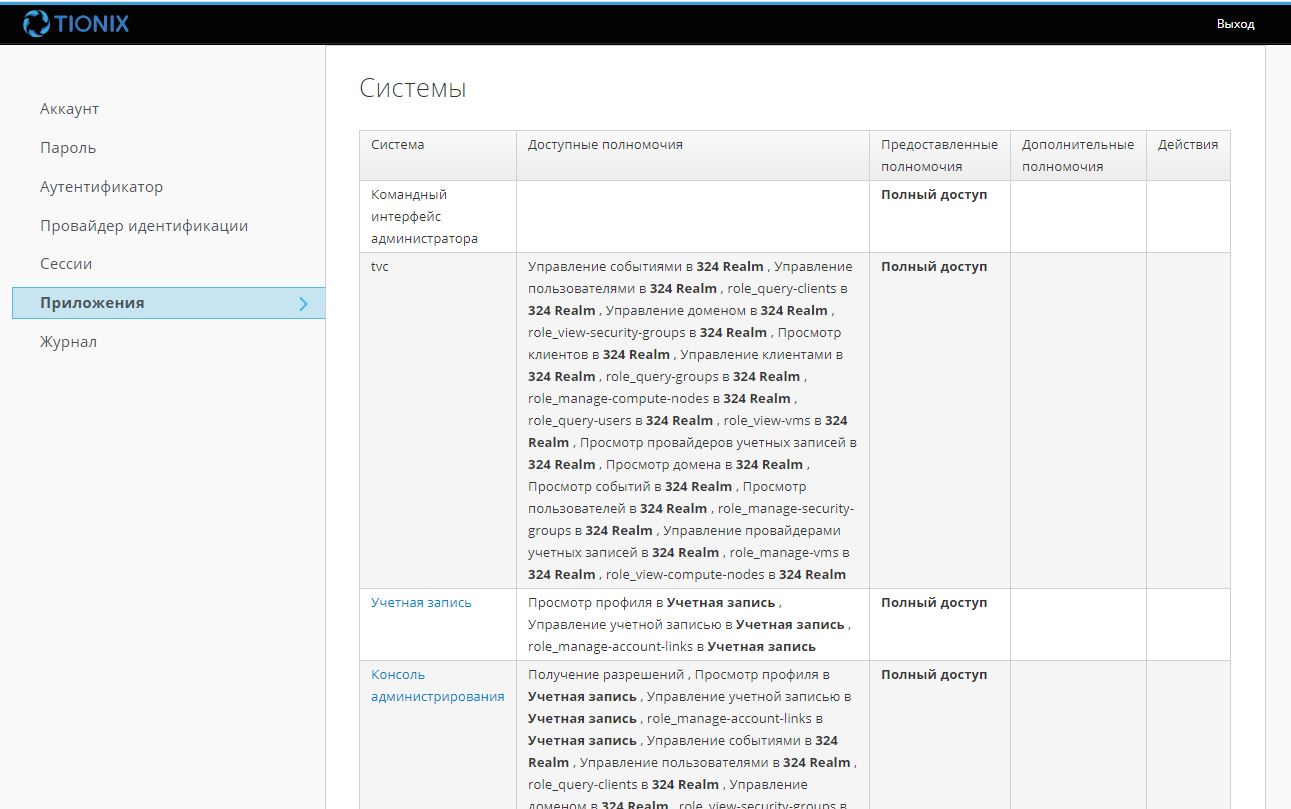Show the Сессии page from the sidebar
This screenshot has width=1291, height=809.
pos(66,264)
